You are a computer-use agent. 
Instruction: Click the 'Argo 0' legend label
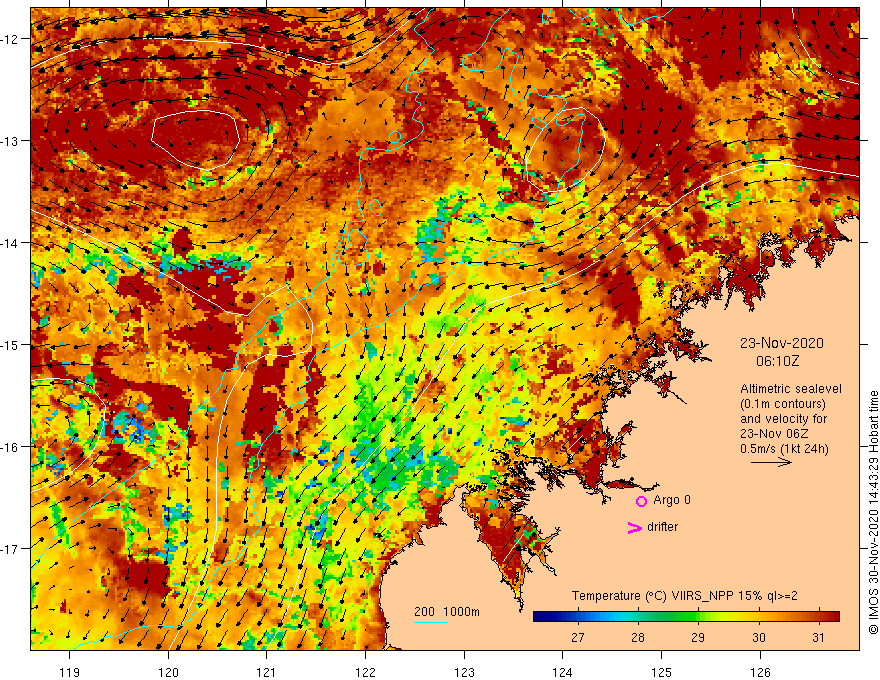(x=672, y=500)
